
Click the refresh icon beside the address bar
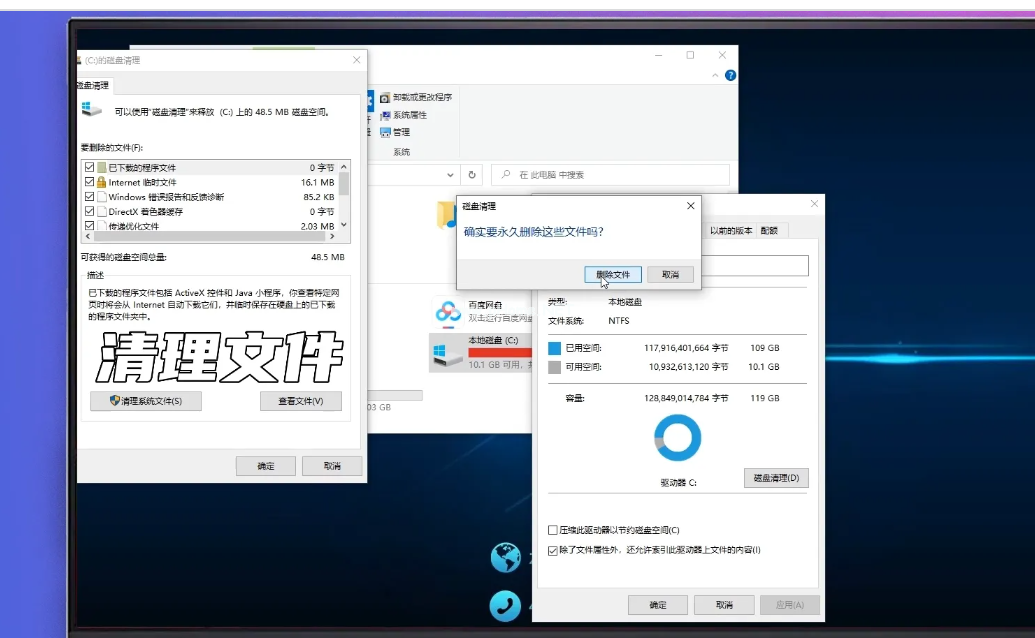473,174
